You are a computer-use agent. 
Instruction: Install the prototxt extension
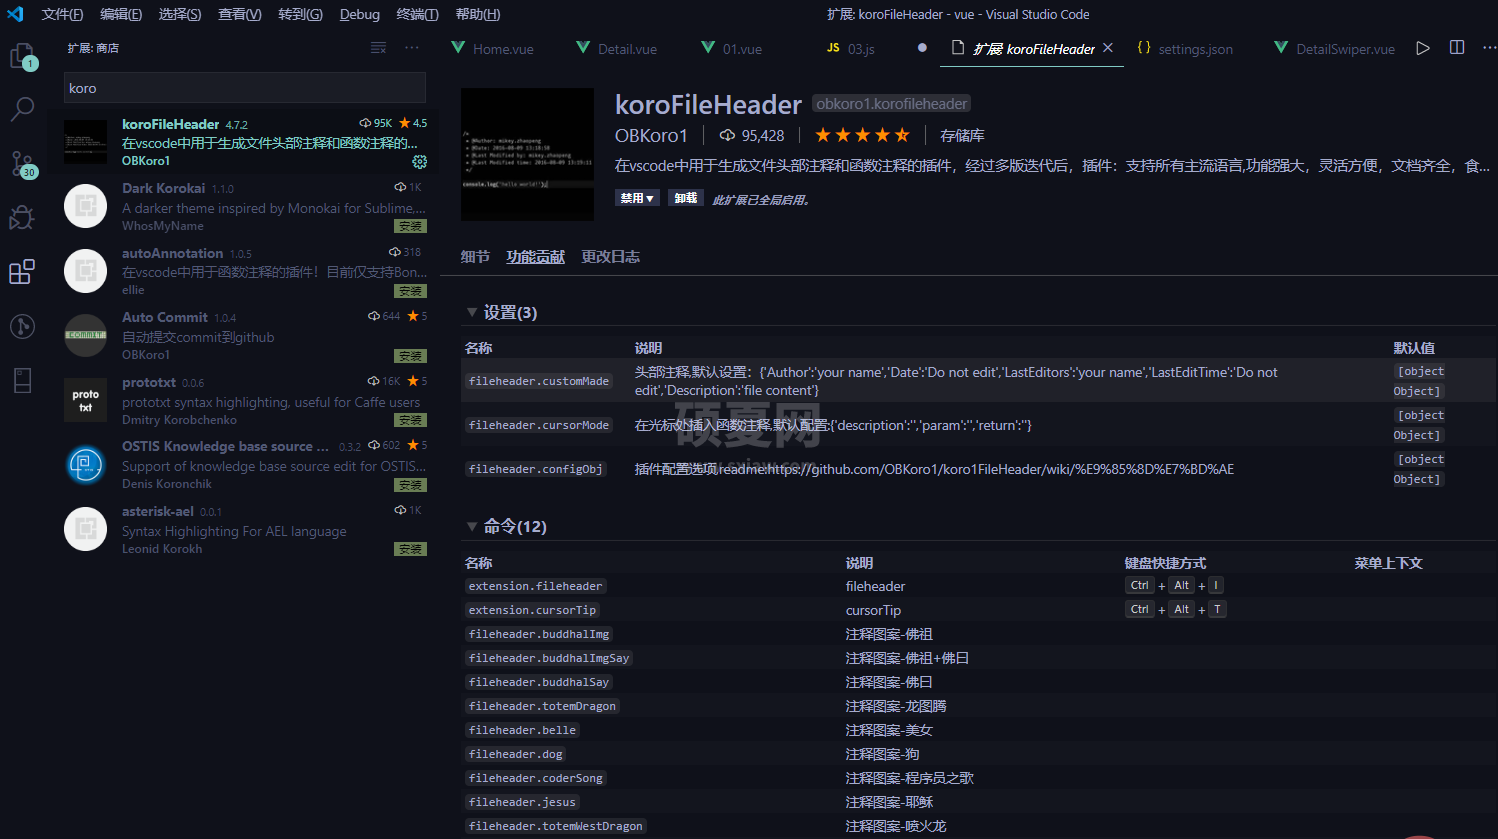click(410, 420)
